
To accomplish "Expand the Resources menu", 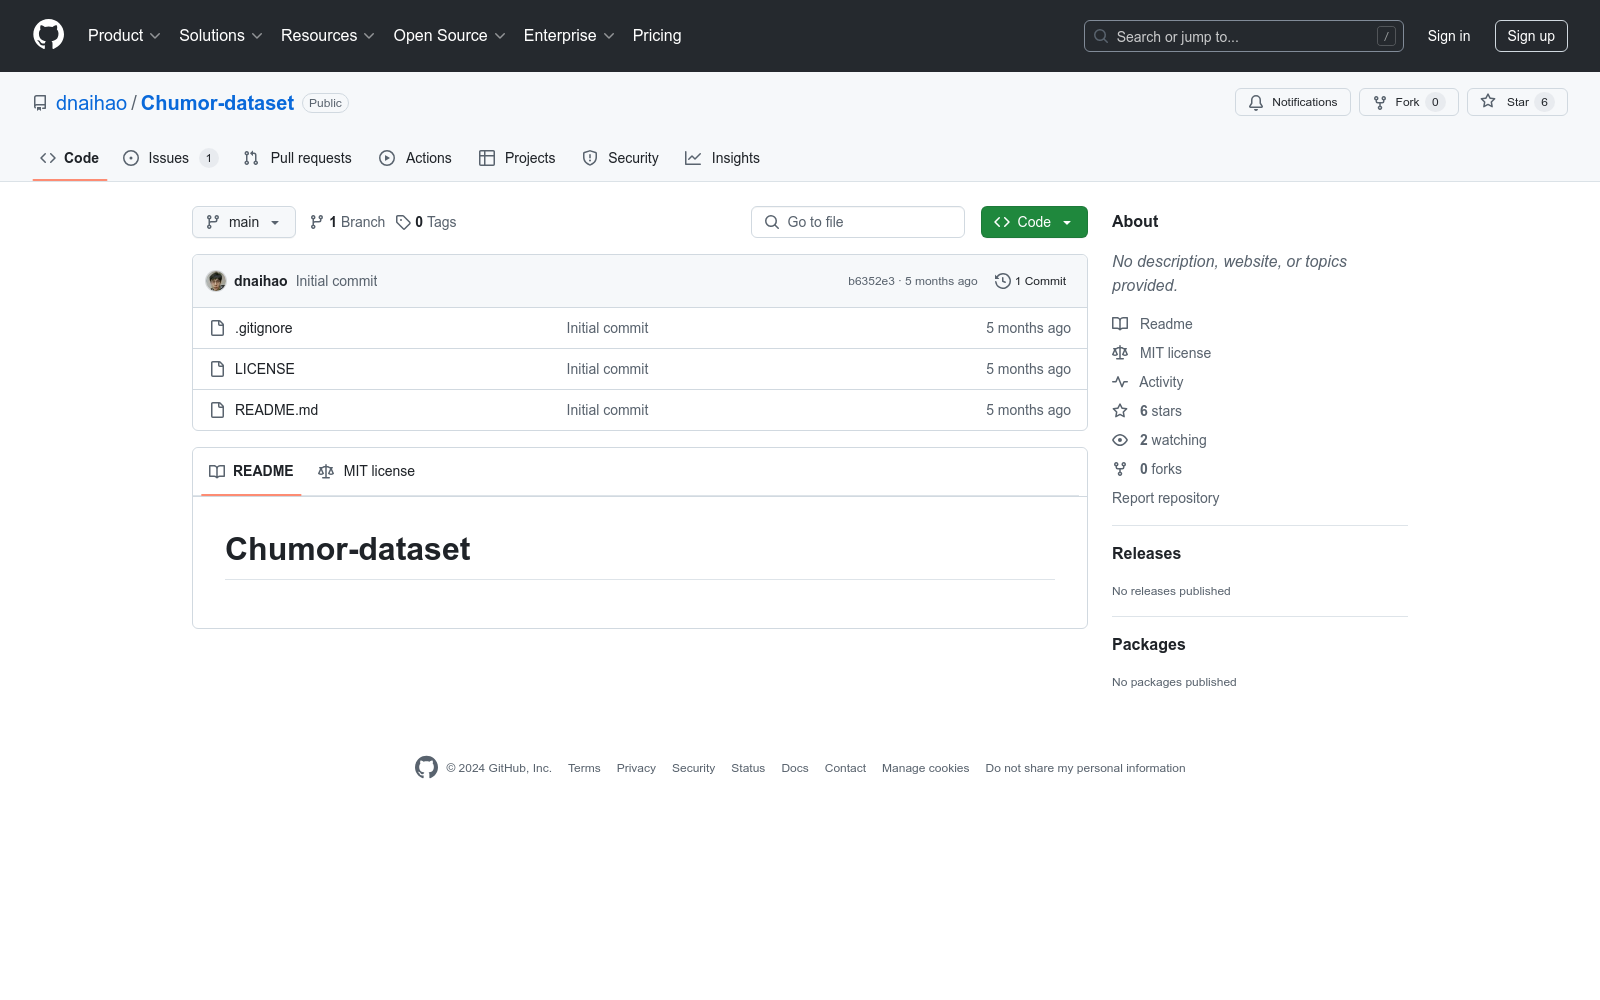I will pyautogui.click(x=328, y=35).
